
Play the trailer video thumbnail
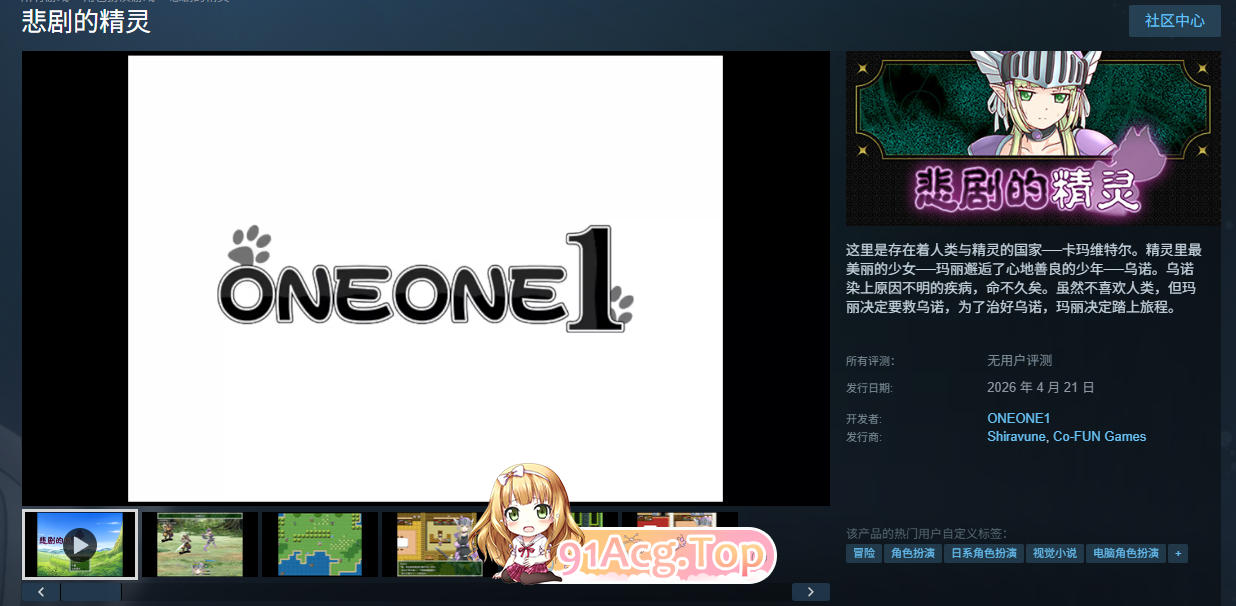80,544
